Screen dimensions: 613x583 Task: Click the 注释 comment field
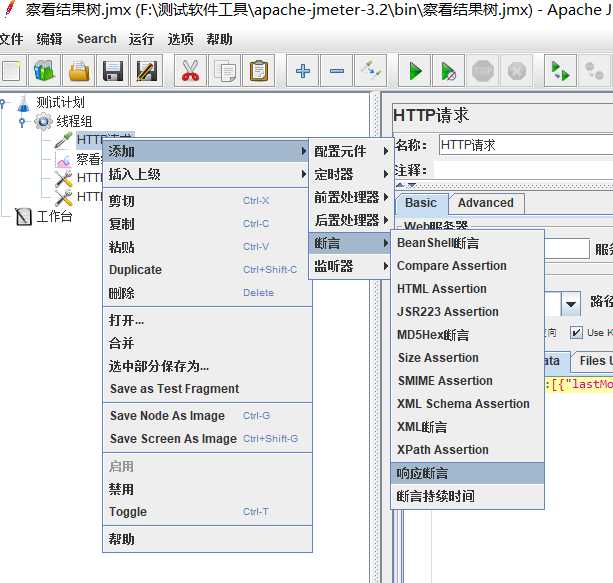523,170
